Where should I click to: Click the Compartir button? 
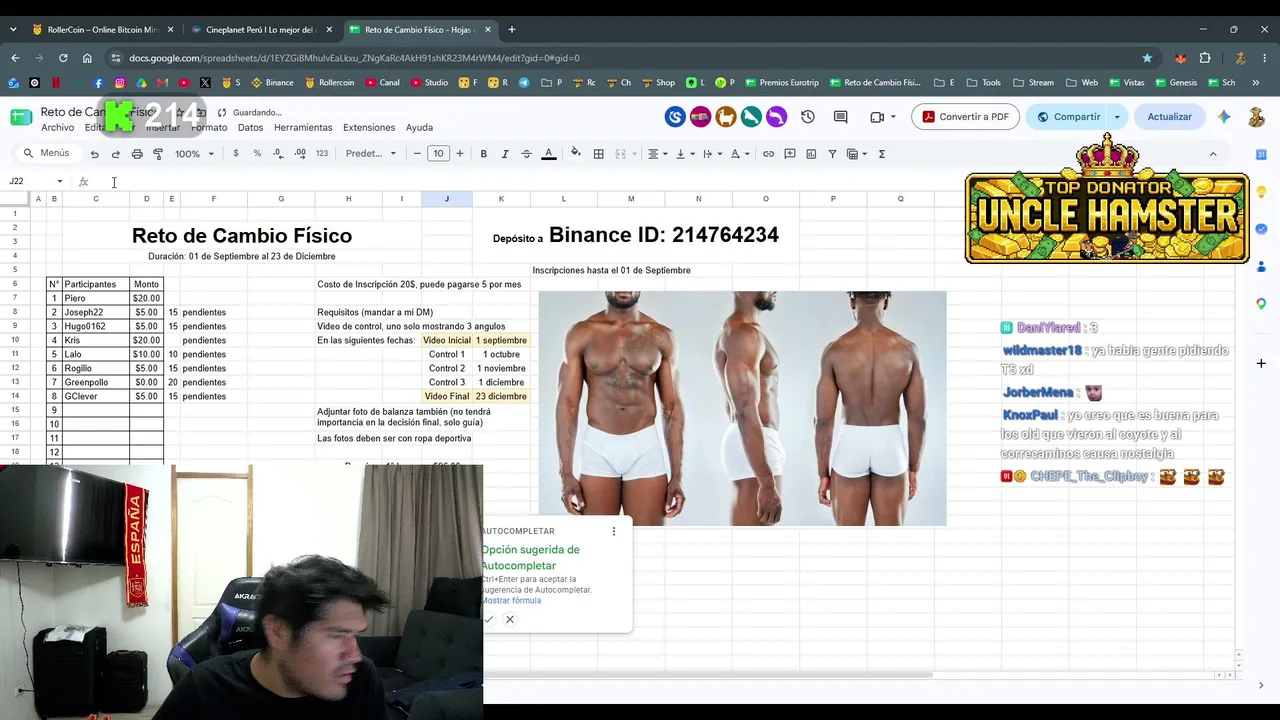pos(1068,117)
